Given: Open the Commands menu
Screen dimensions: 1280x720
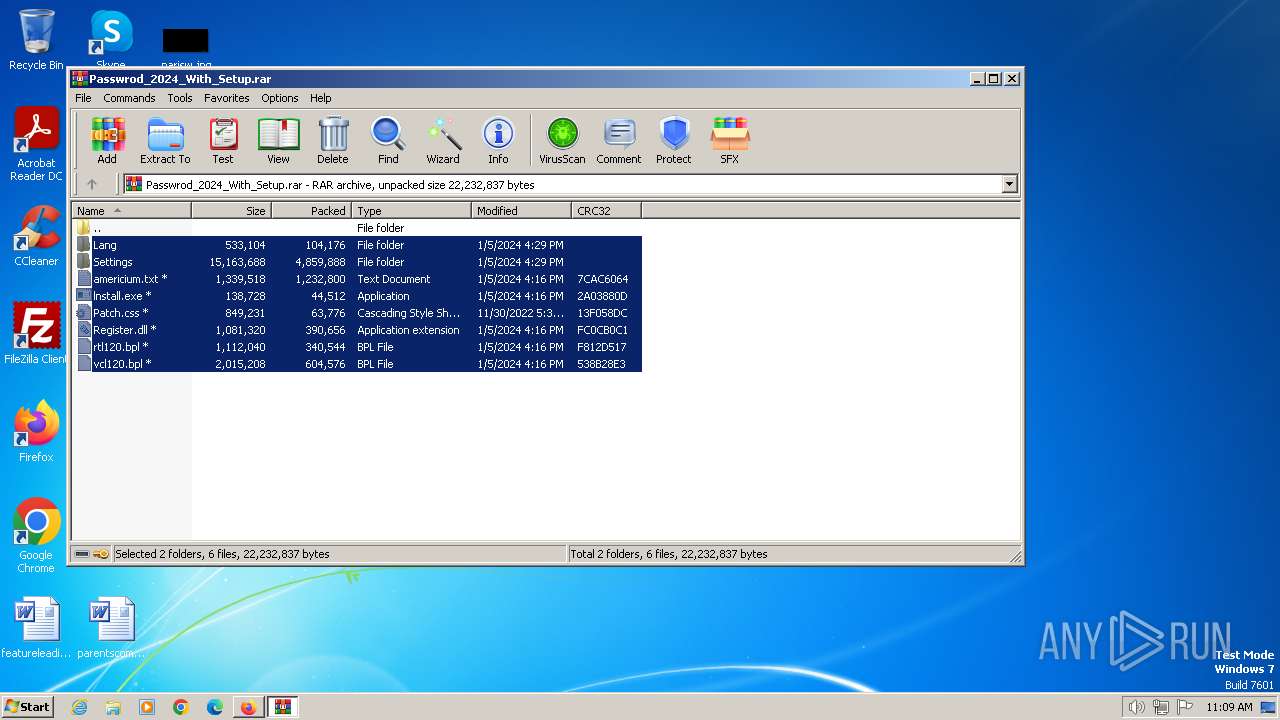Looking at the screenshot, I should click(129, 98).
